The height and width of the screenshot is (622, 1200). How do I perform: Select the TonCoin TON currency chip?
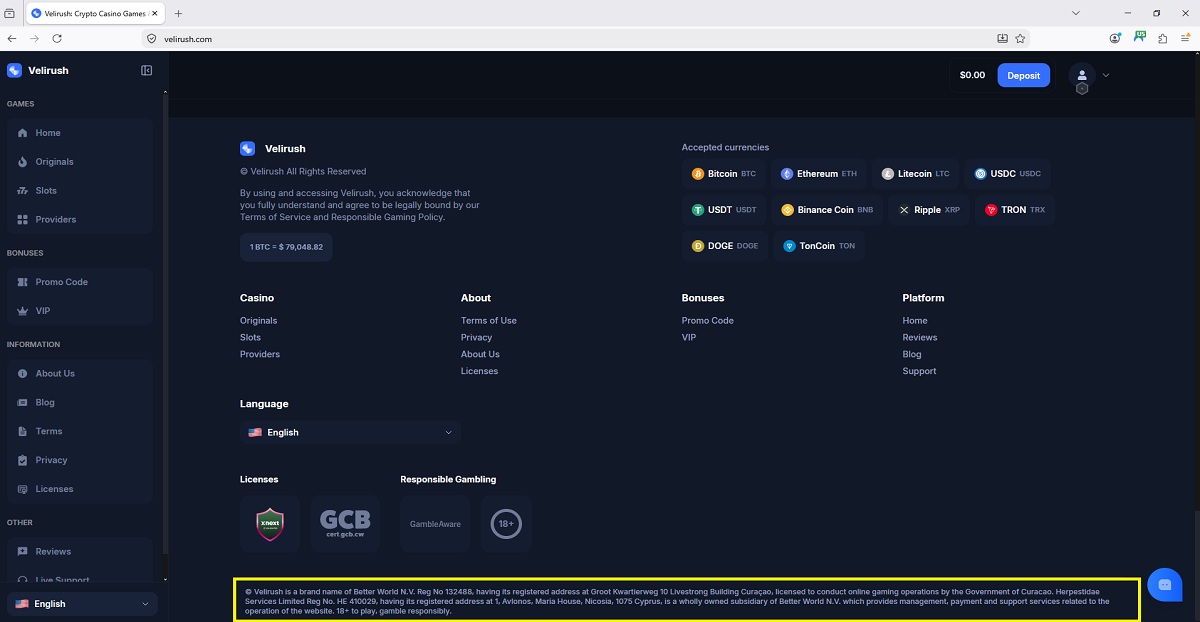[x=819, y=246]
